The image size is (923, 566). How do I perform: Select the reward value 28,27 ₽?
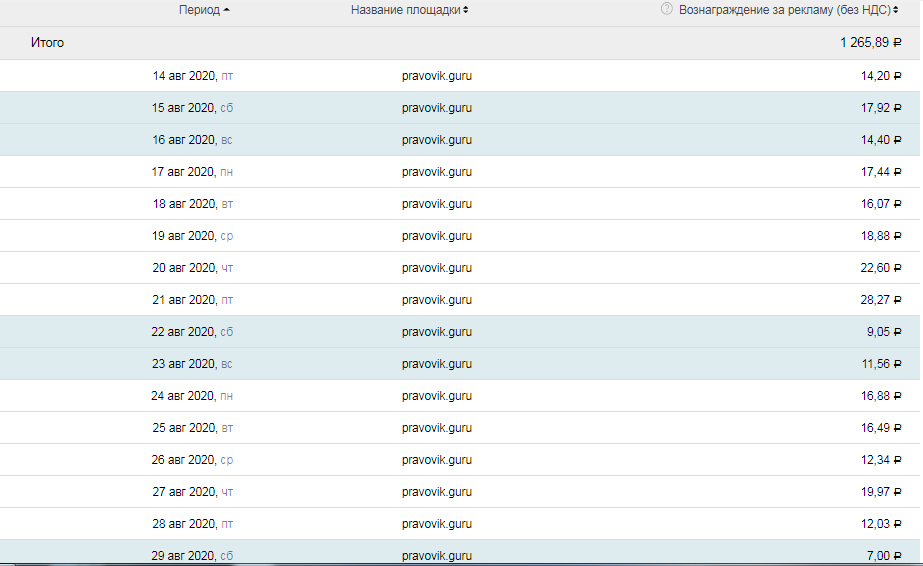click(881, 300)
